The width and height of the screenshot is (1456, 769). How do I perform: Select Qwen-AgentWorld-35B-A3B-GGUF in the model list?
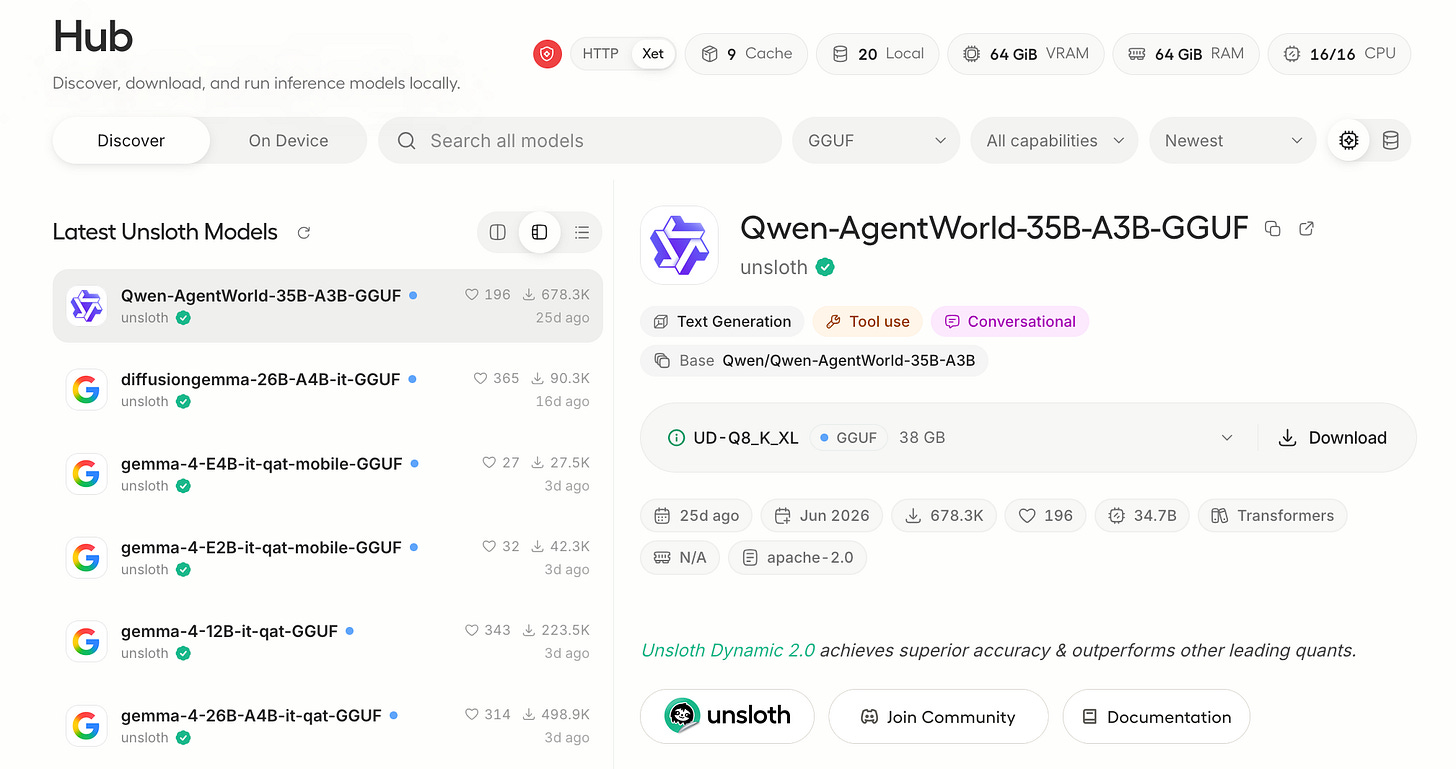coord(328,306)
